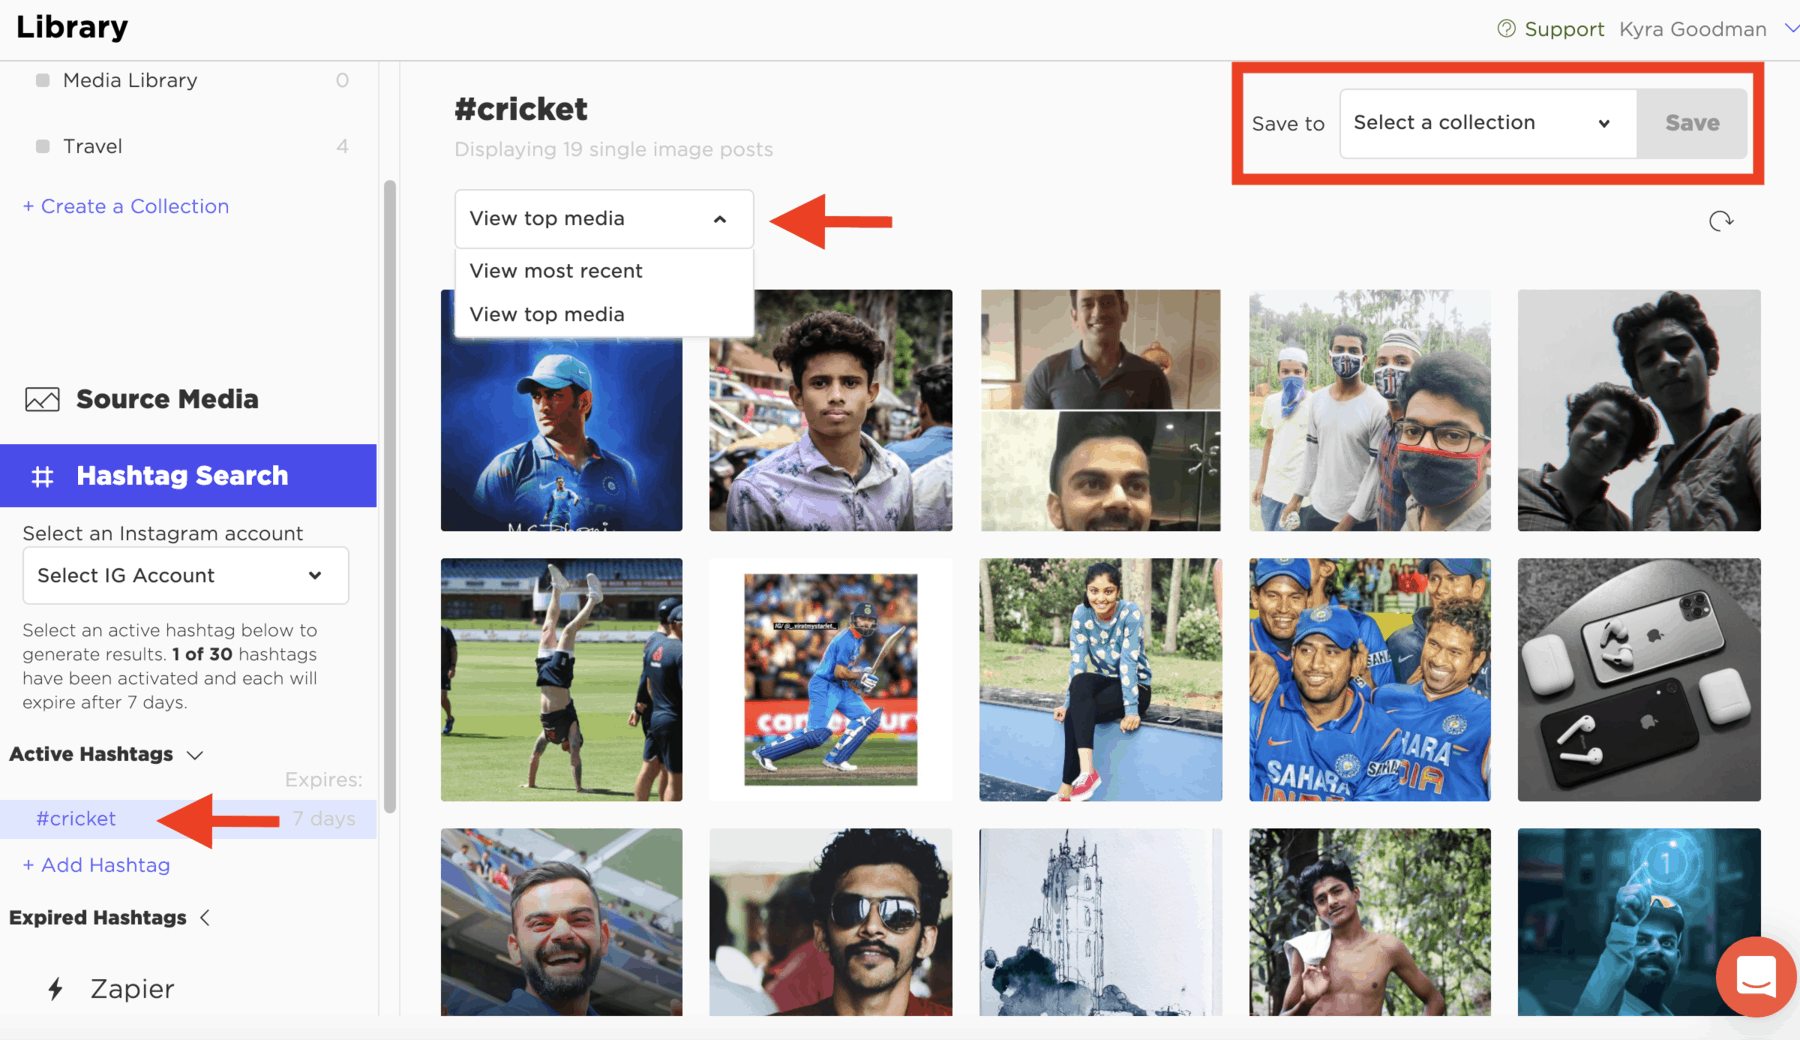Viewport: 1800px width, 1040px height.
Task: Choose View most recent option
Action: pyautogui.click(x=556, y=271)
